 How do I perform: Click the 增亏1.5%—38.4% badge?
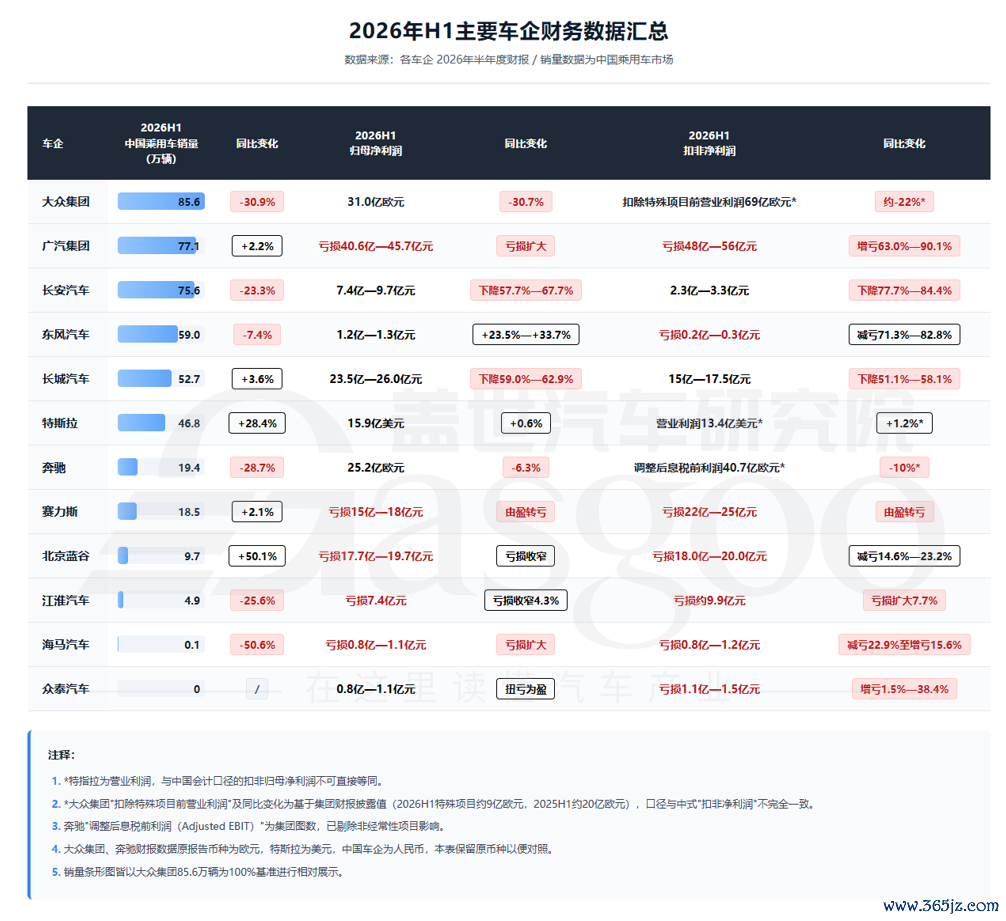pos(904,689)
